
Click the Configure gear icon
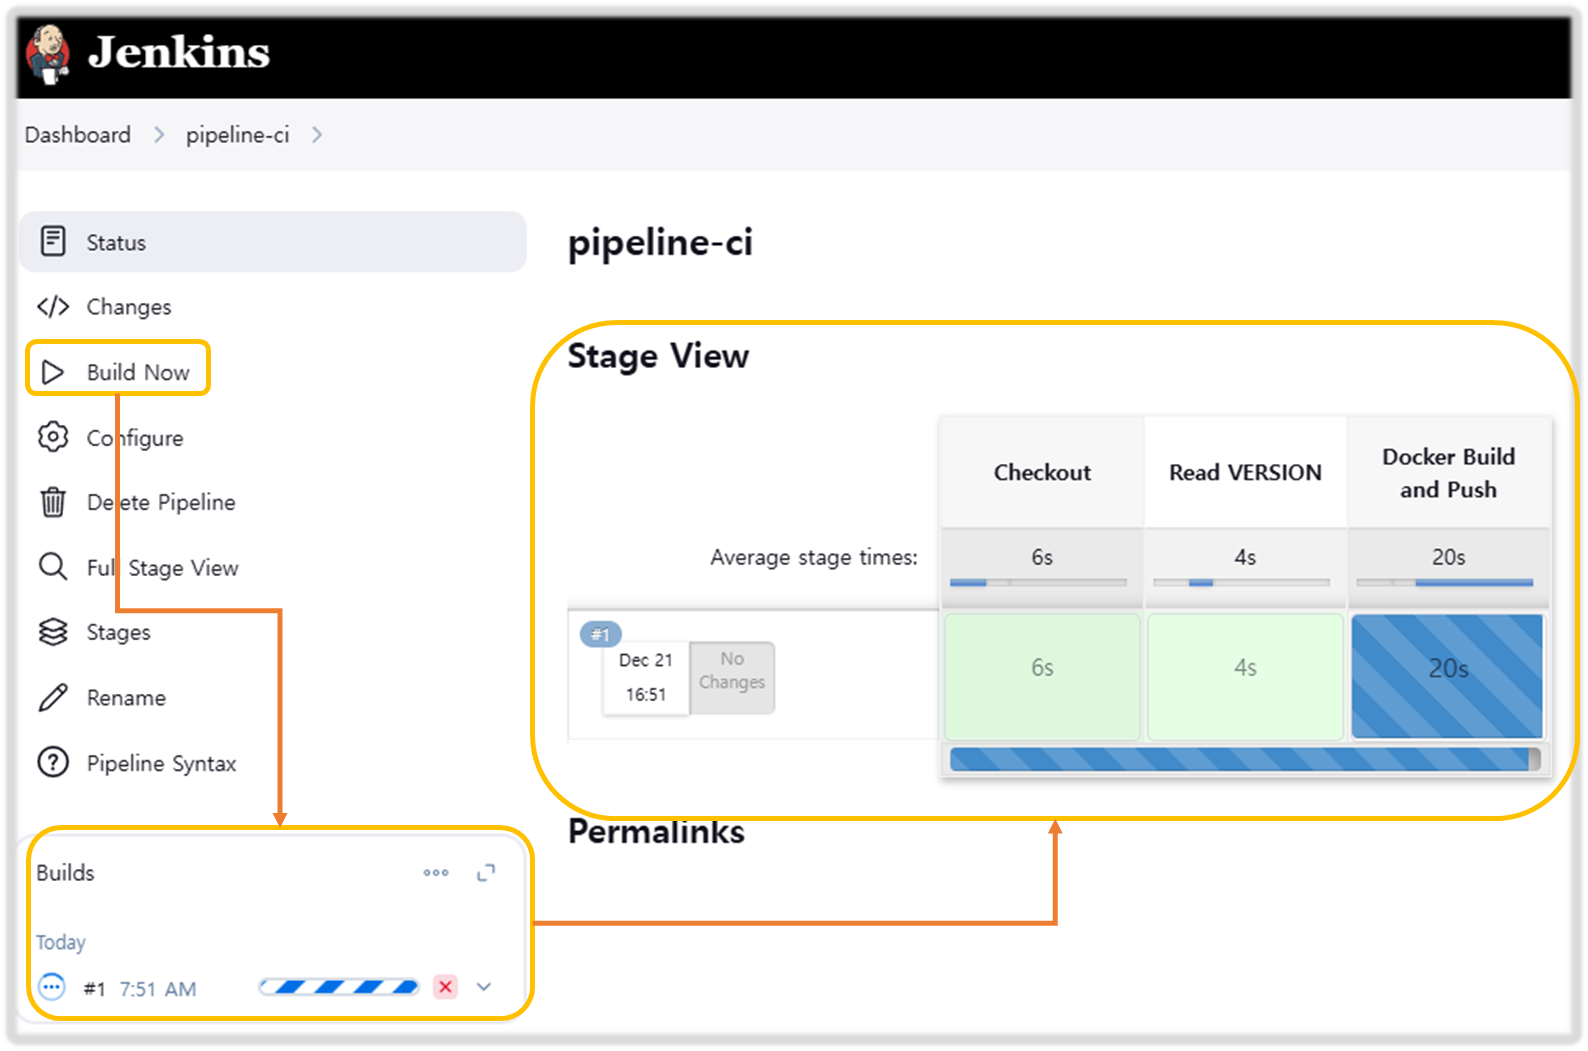coord(53,437)
